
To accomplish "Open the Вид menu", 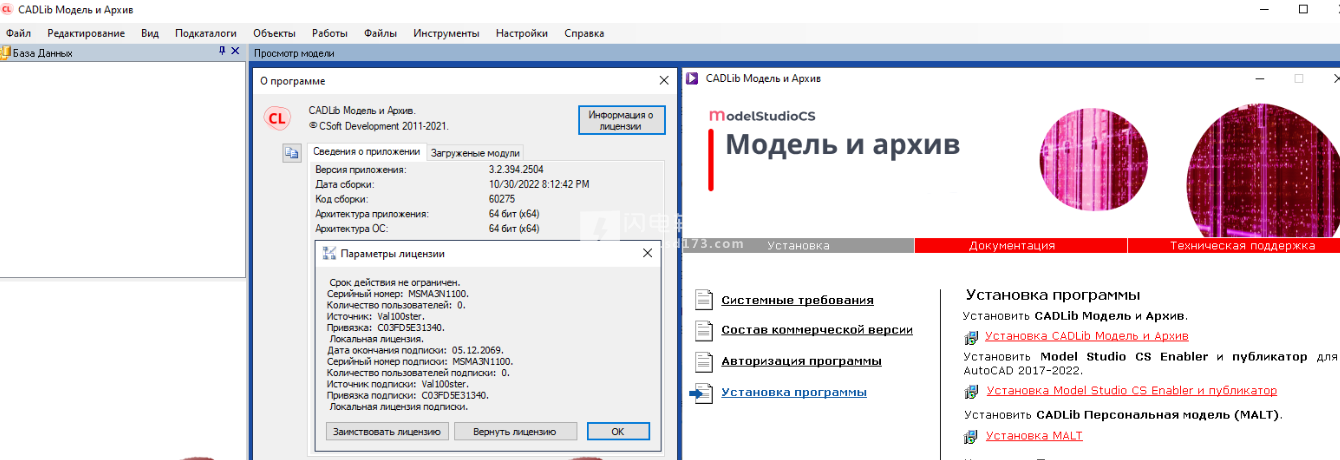I will coord(150,33).
